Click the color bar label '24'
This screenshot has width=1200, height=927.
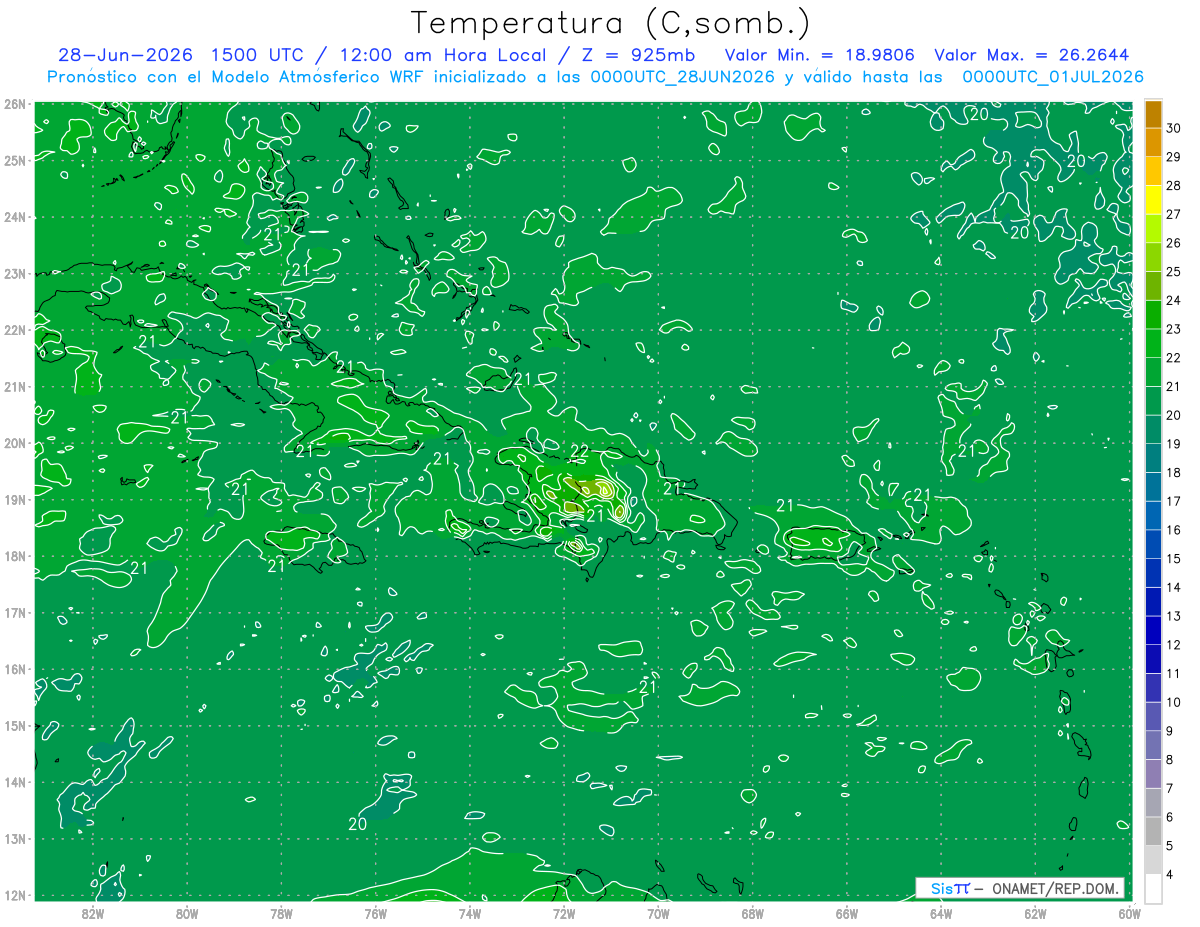[1174, 301]
